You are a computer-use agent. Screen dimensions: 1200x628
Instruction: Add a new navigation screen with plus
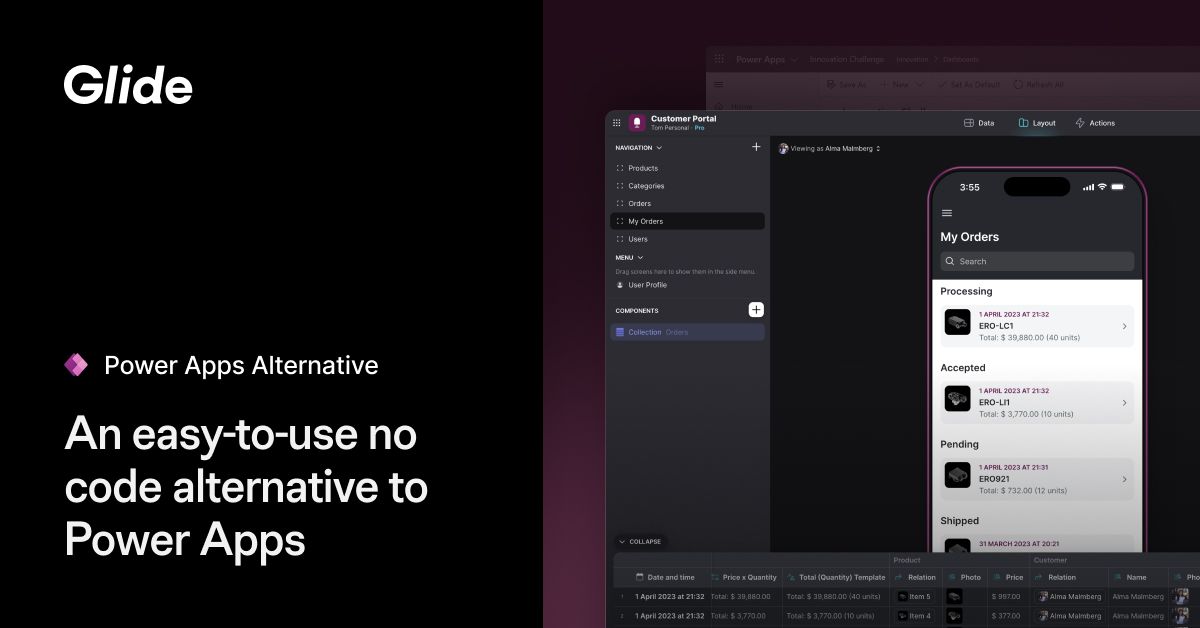click(x=756, y=147)
